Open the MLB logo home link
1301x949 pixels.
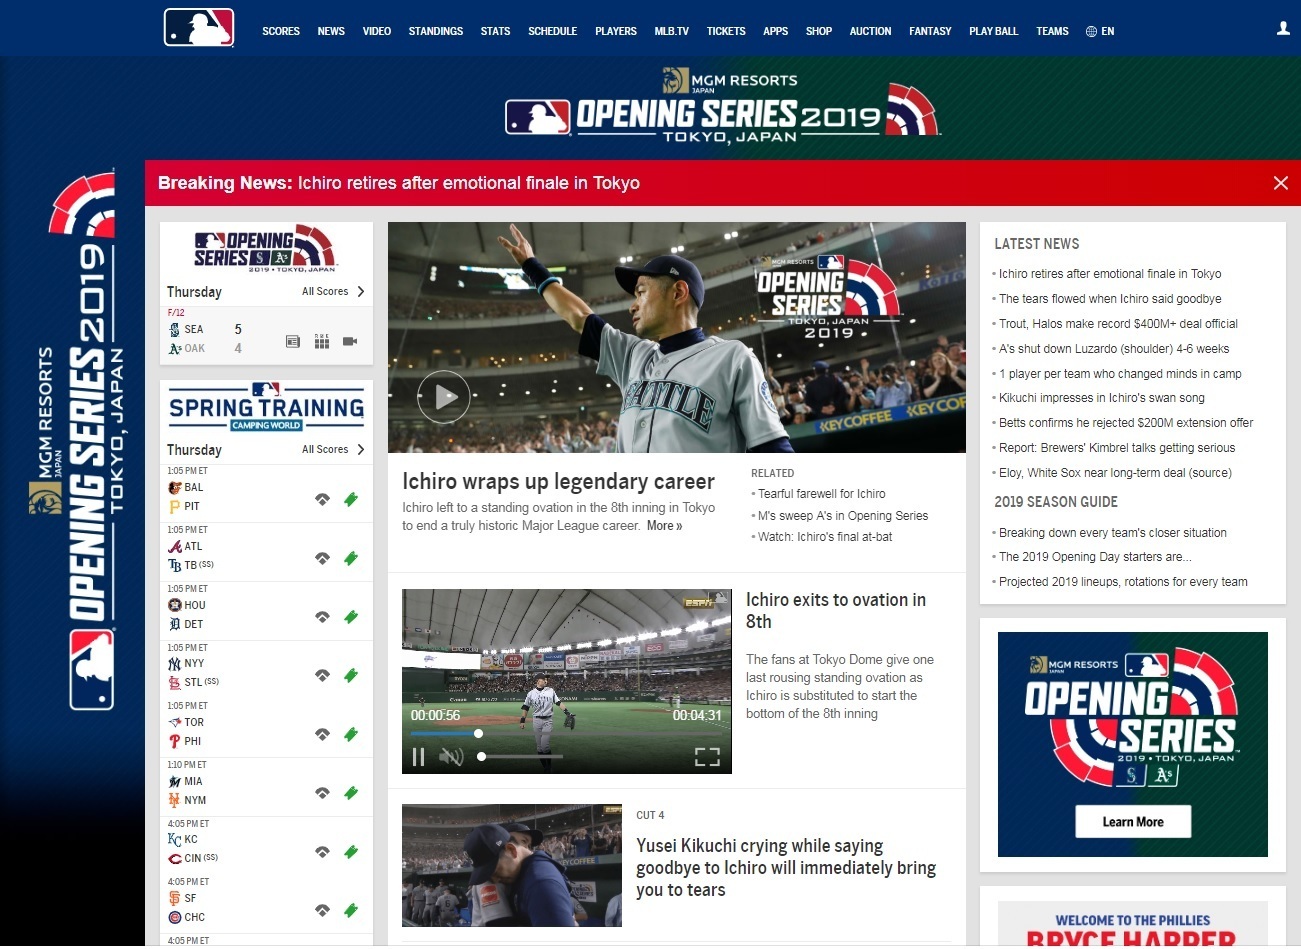tap(199, 28)
